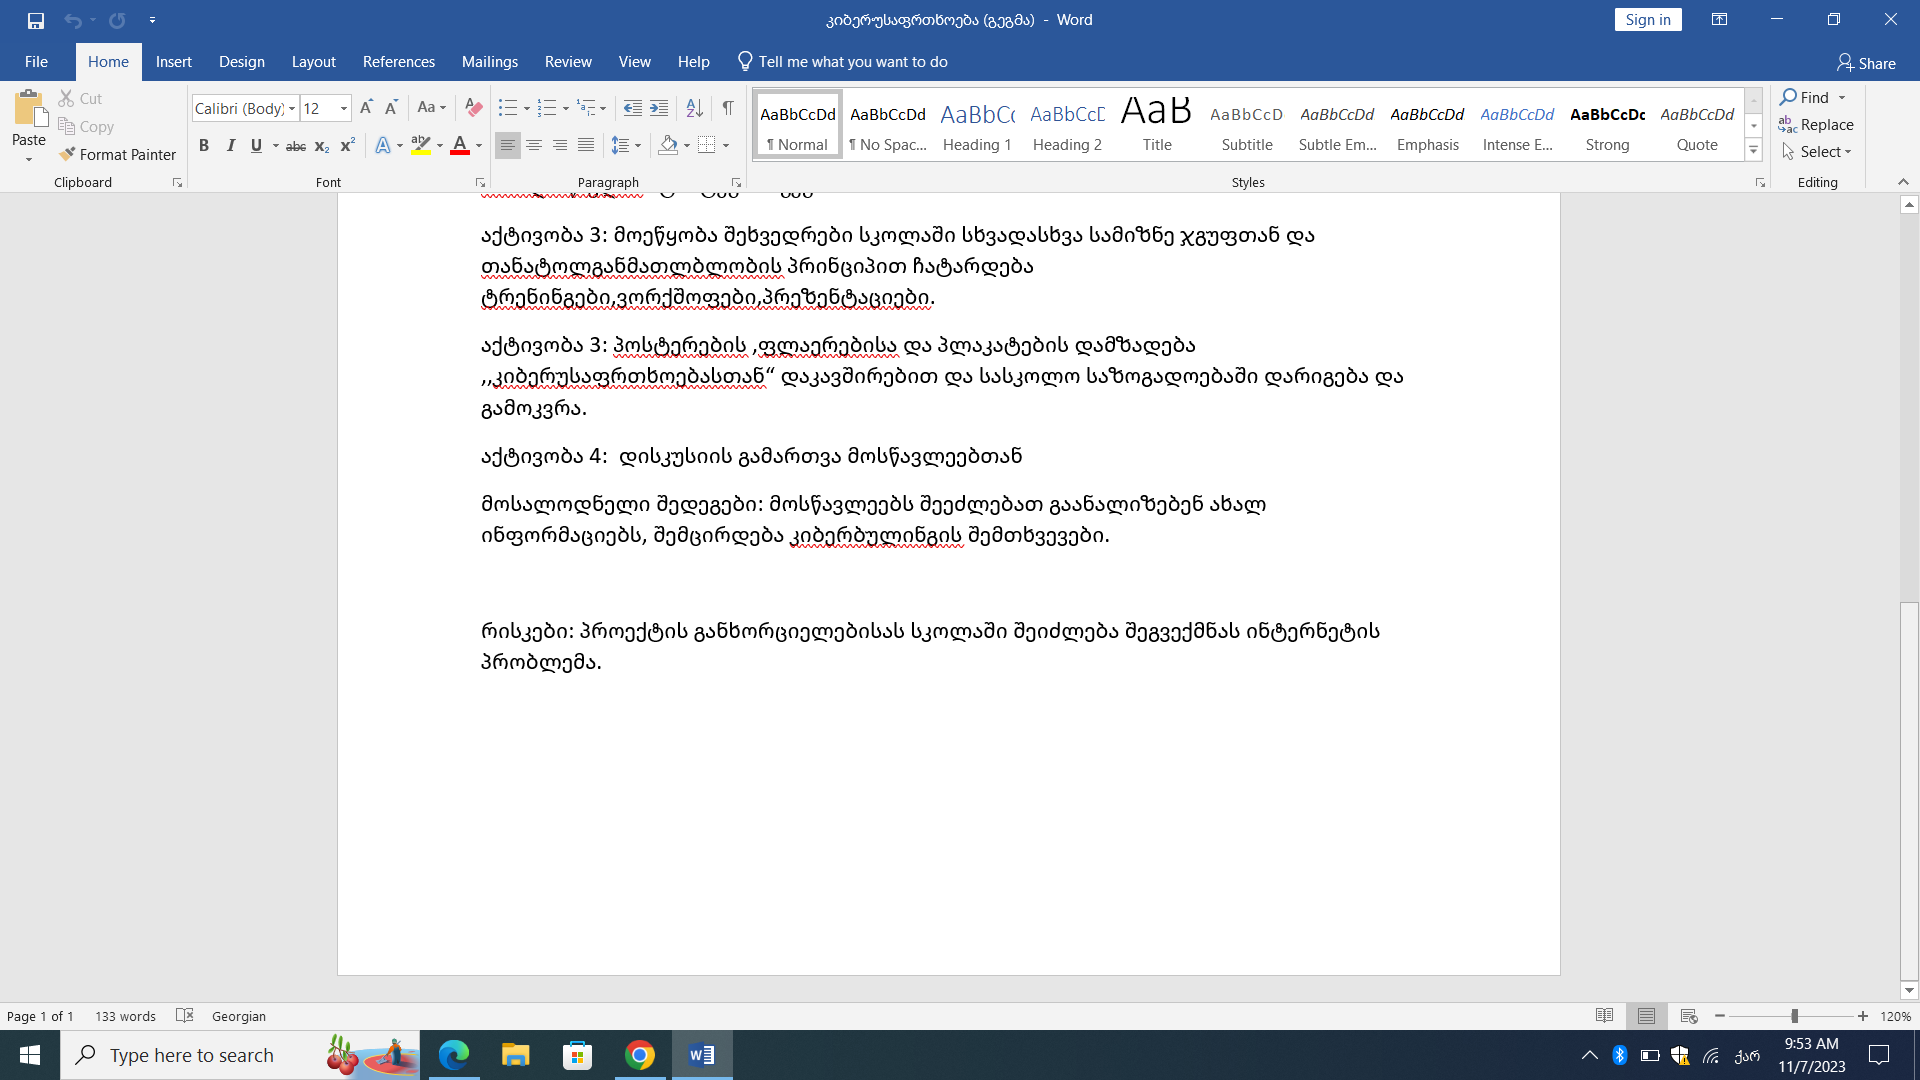
Task: Shrink font size icon
Action: (391, 108)
